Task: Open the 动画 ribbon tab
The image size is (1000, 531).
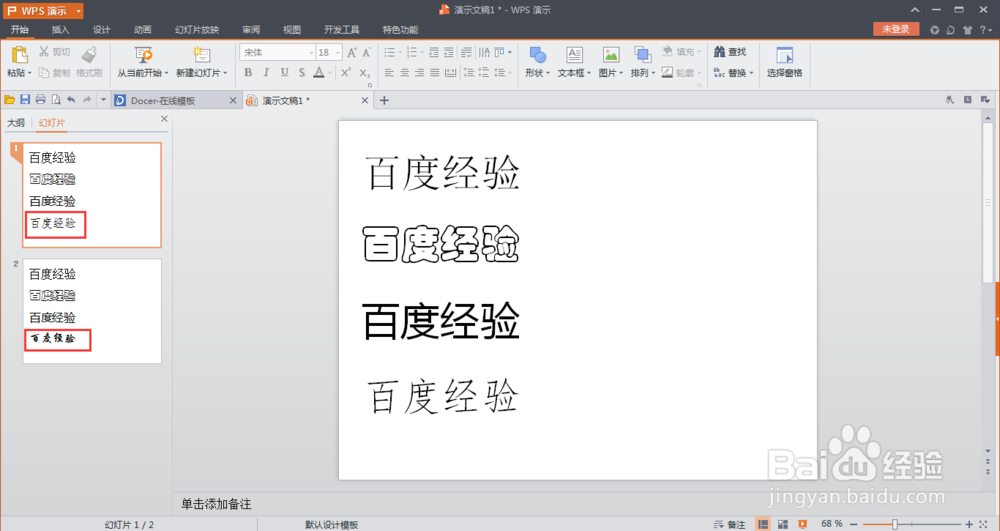Action: (143, 29)
